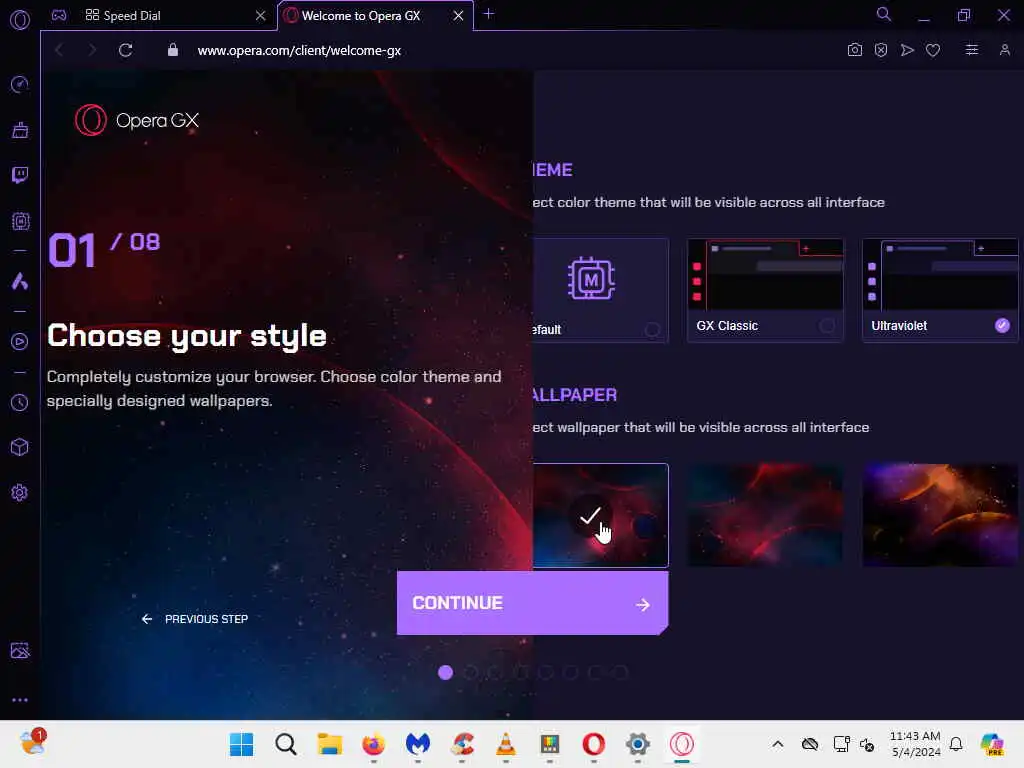Open the ad blocker shield icon
The width and height of the screenshot is (1024, 768).
(880, 50)
